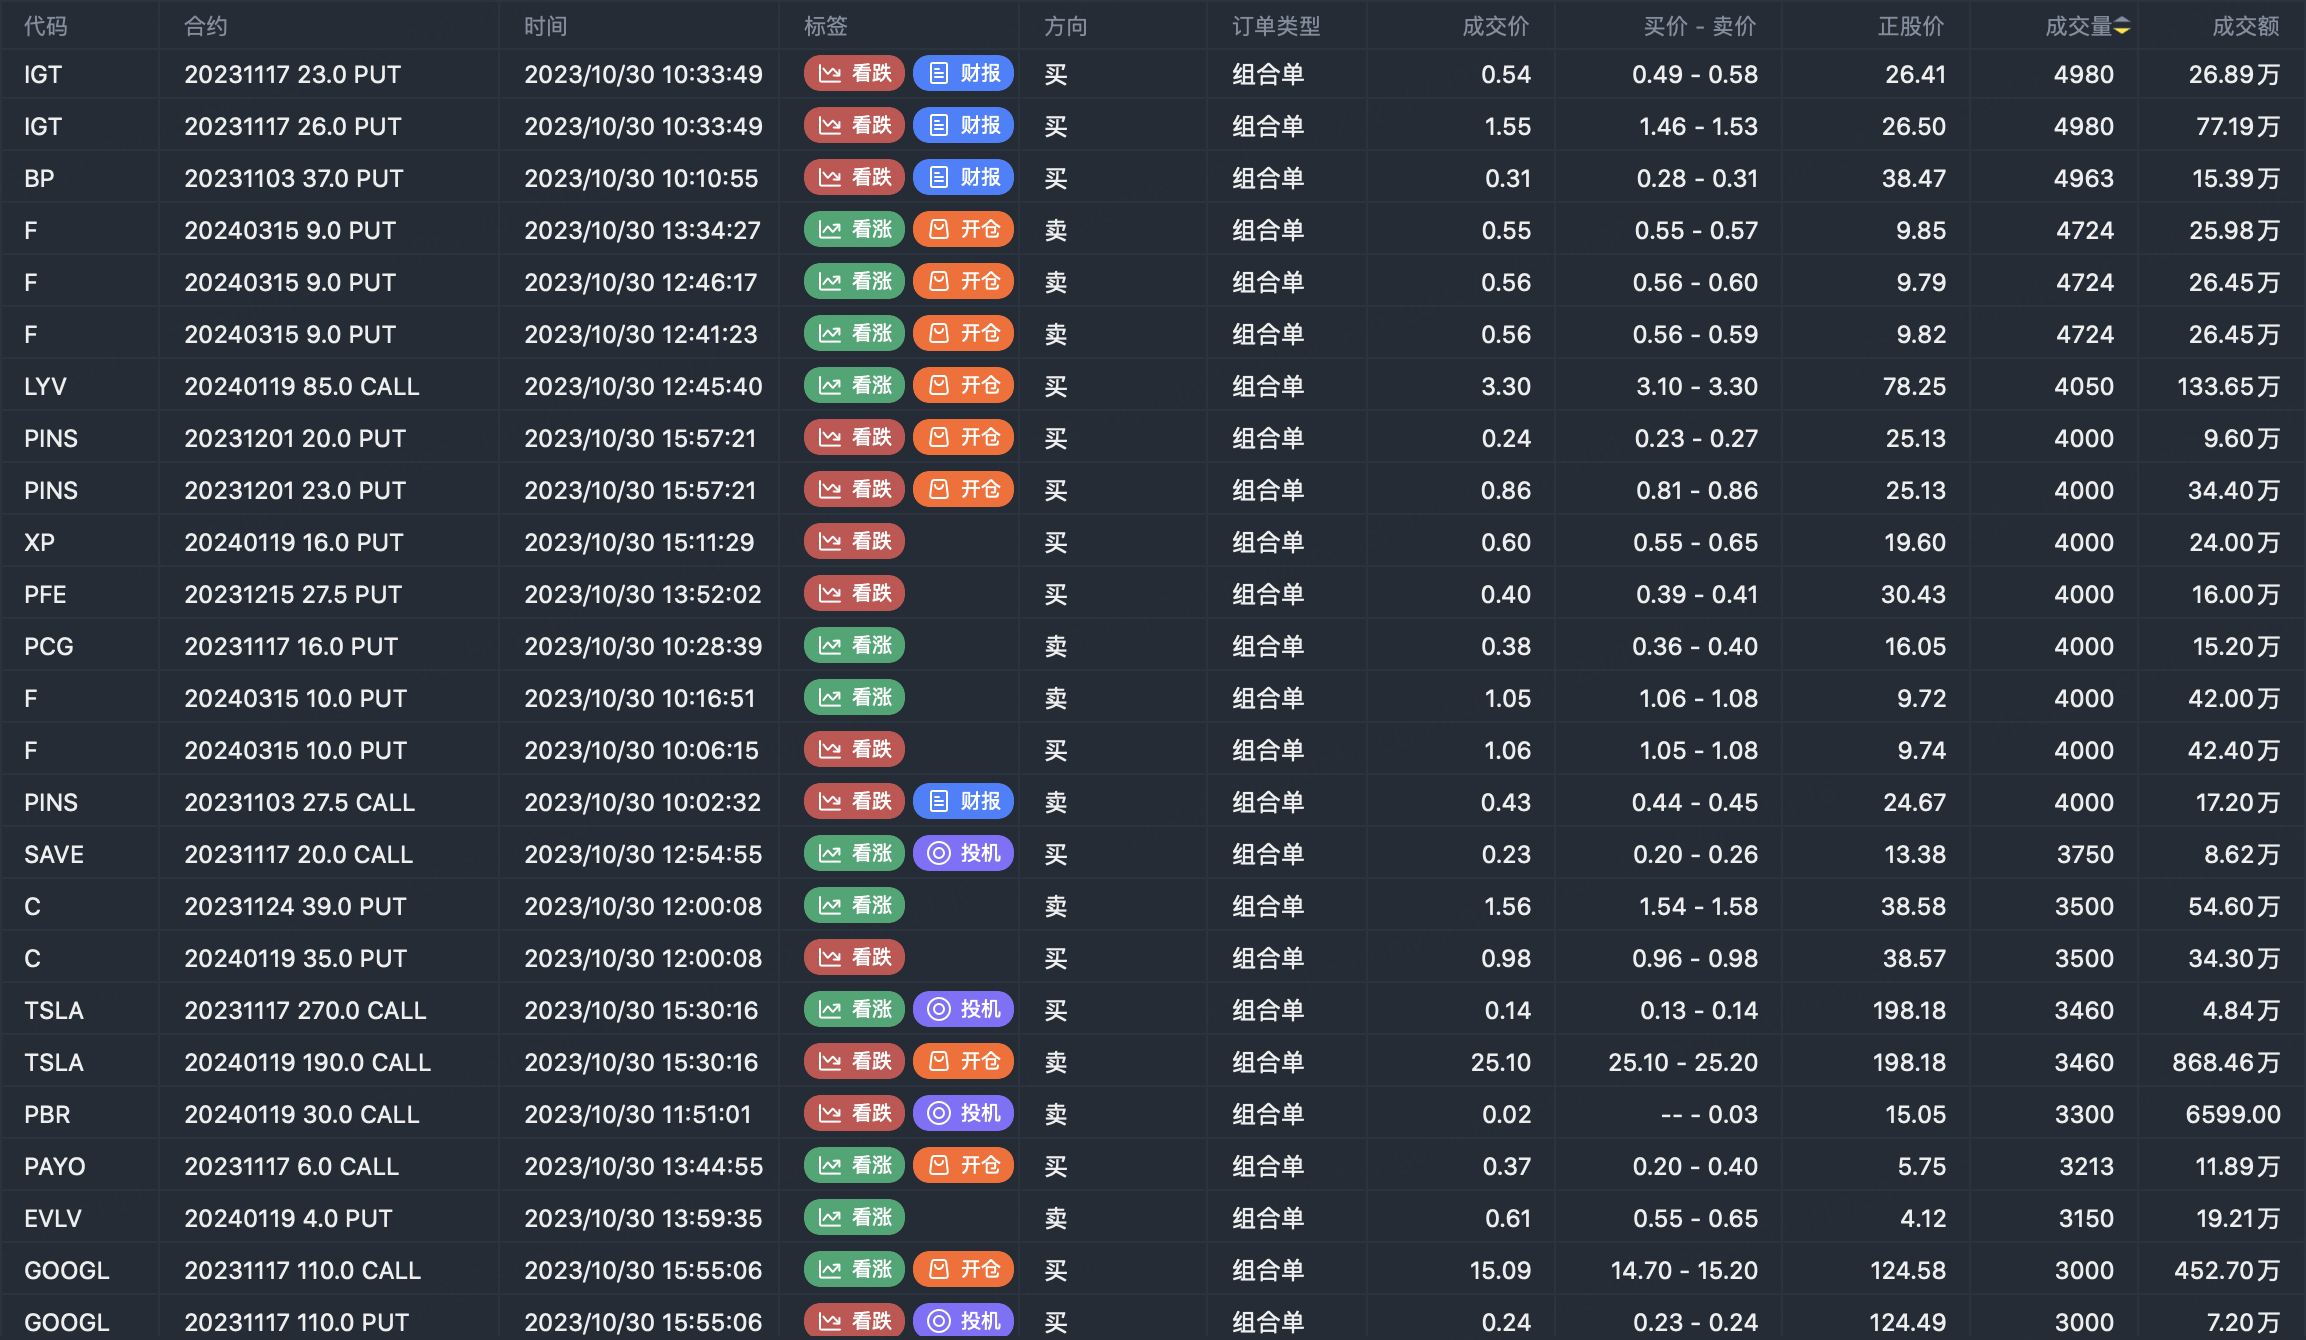2306x1340 pixels.
Task: Select the PAYO ticker cell
Action: coord(55,1166)
